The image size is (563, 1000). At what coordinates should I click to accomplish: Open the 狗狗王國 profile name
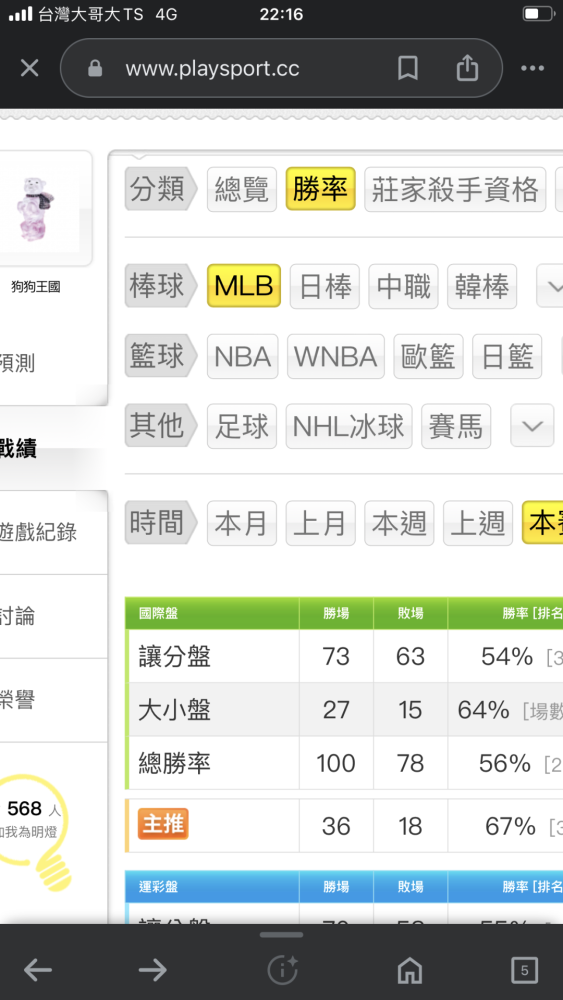pyautogui.click(x=36, y=287)
